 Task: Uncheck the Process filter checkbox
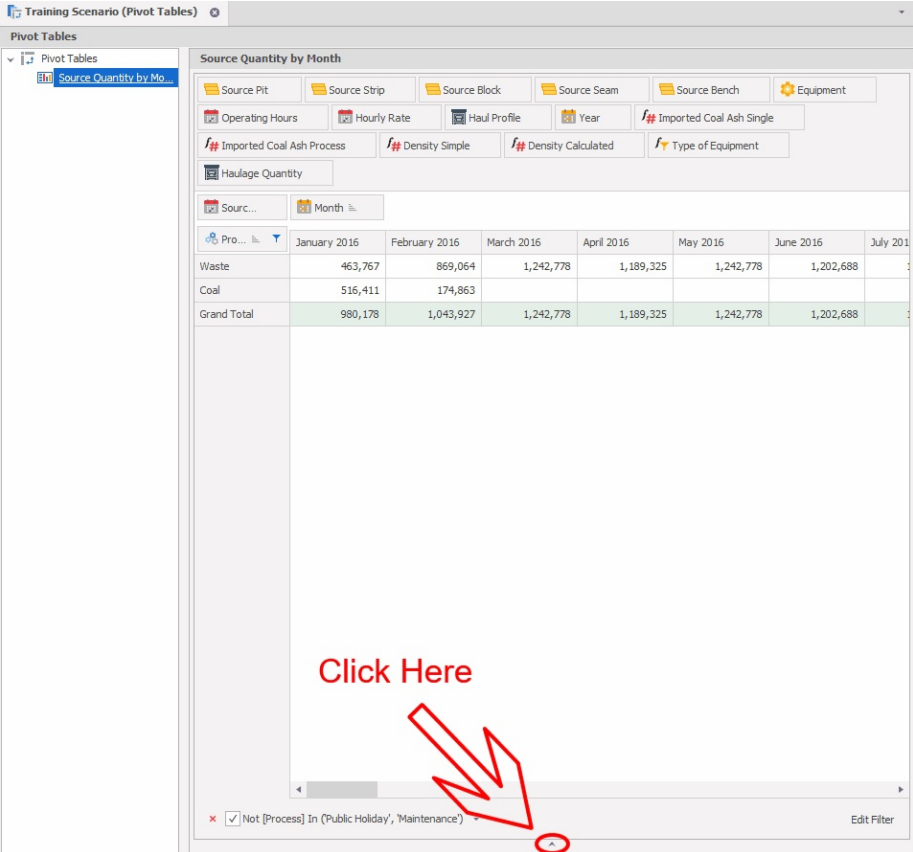(233, 819)
